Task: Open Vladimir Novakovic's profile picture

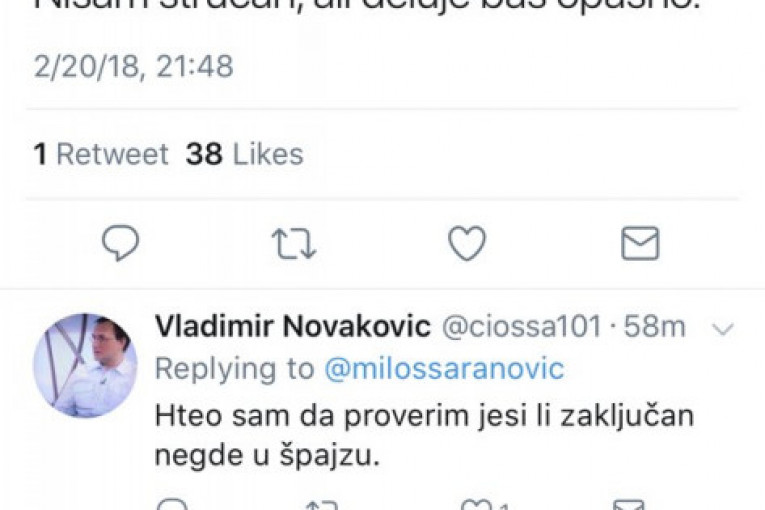Action: tap(85, 365)
